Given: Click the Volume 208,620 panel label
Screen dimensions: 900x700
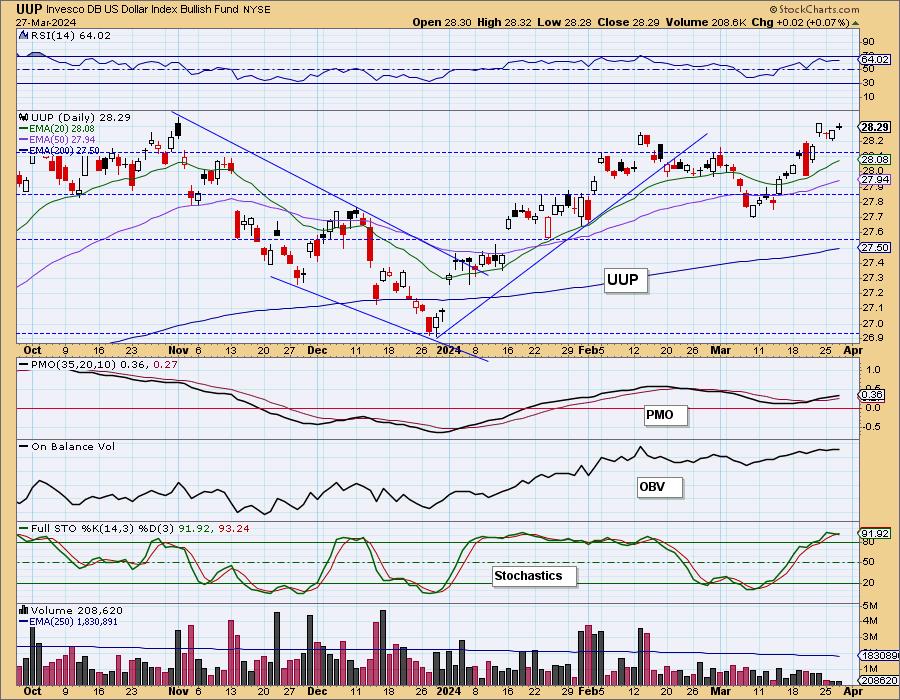Looking at the screenshot, I should coord(76,610).
